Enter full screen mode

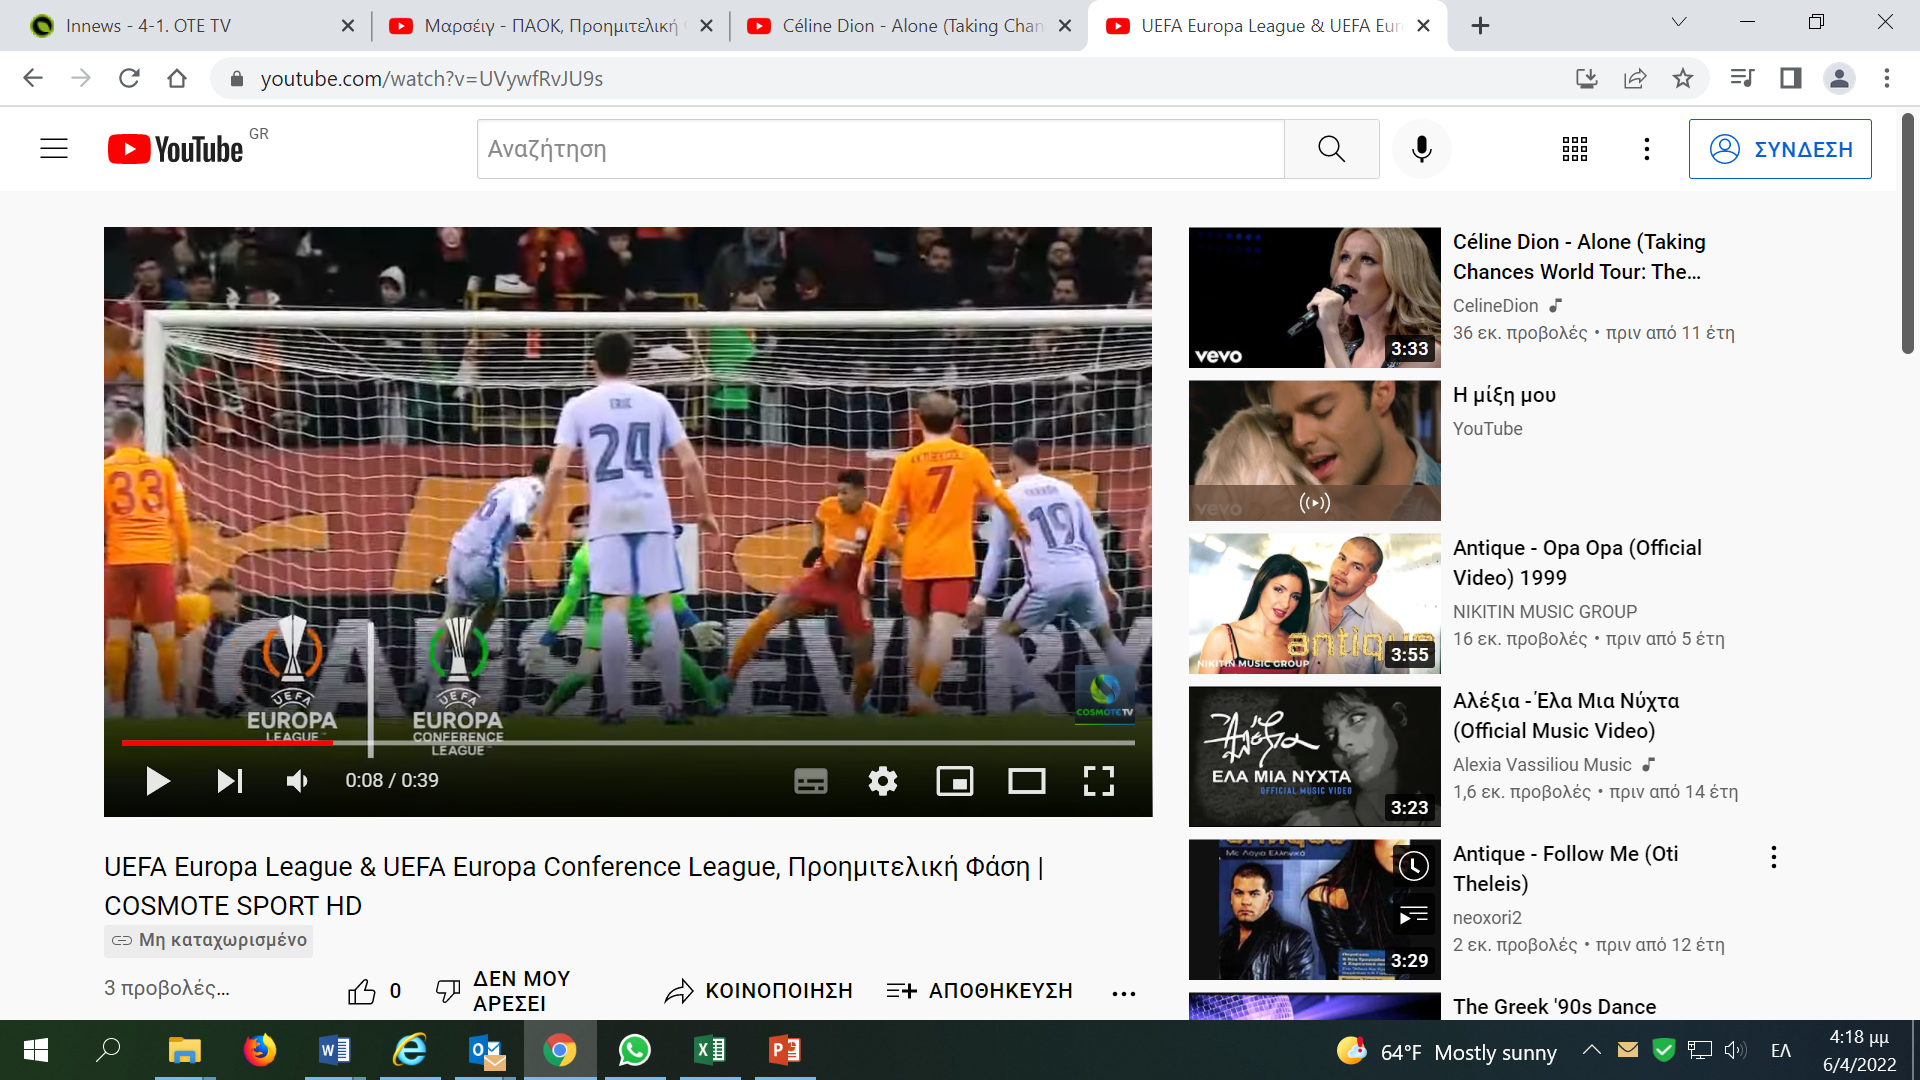(x=1099, y=781)
